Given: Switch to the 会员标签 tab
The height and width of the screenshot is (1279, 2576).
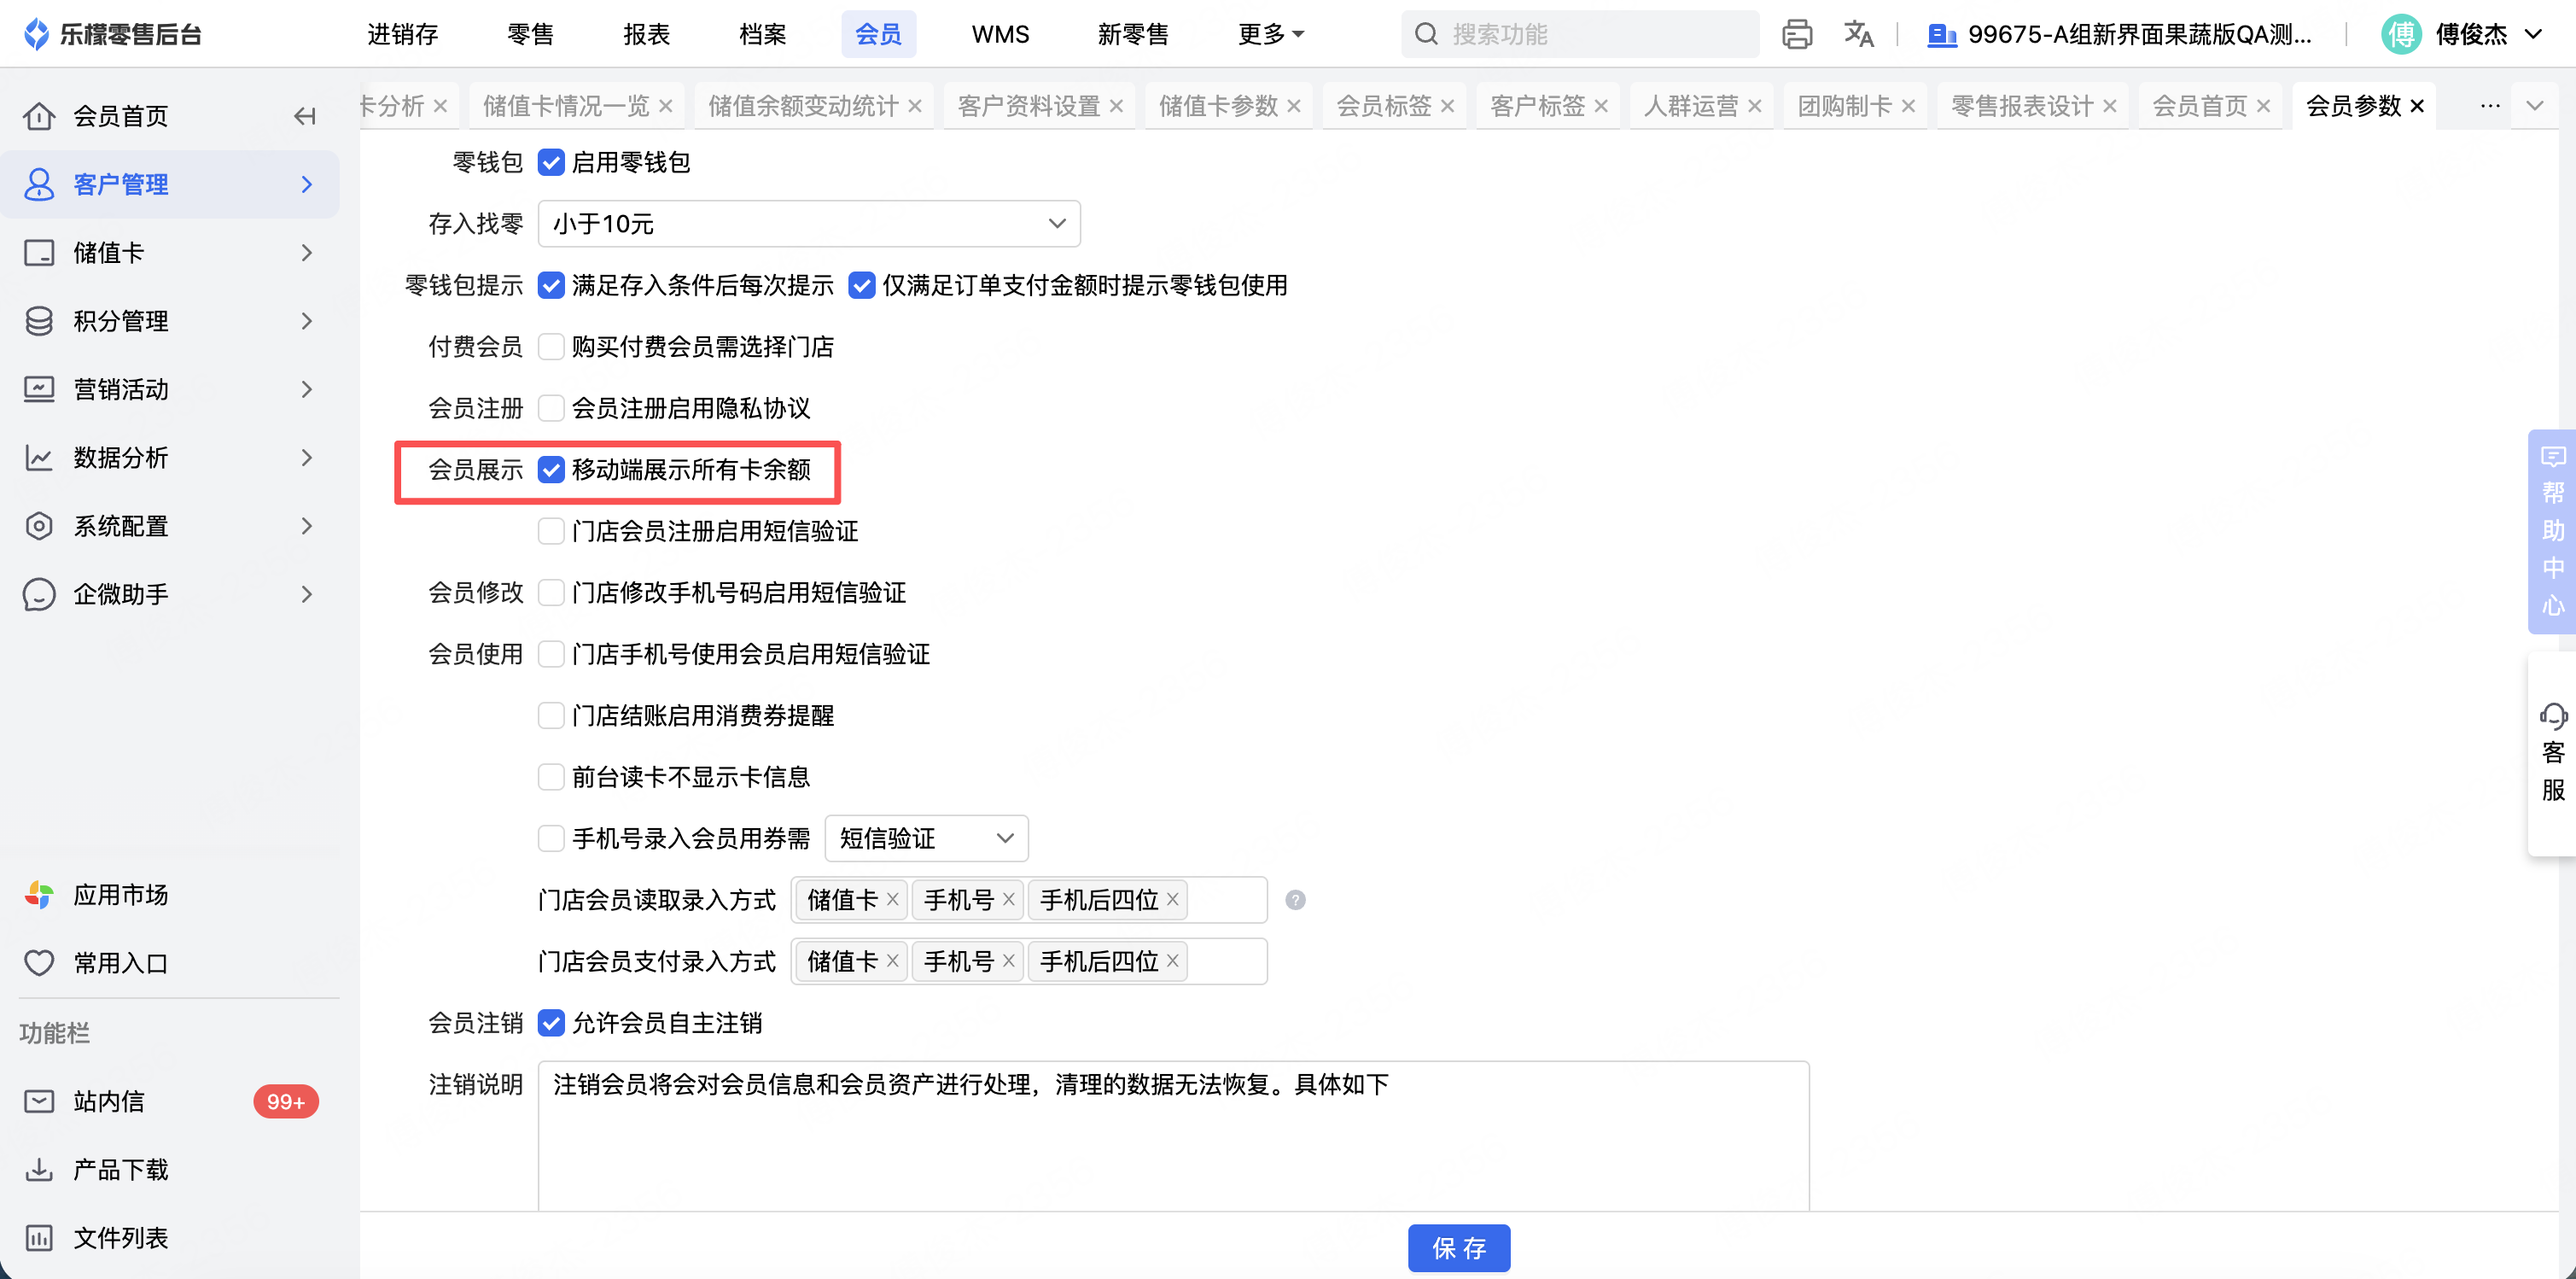Looking at the screenshot, I should [1383, 106].
